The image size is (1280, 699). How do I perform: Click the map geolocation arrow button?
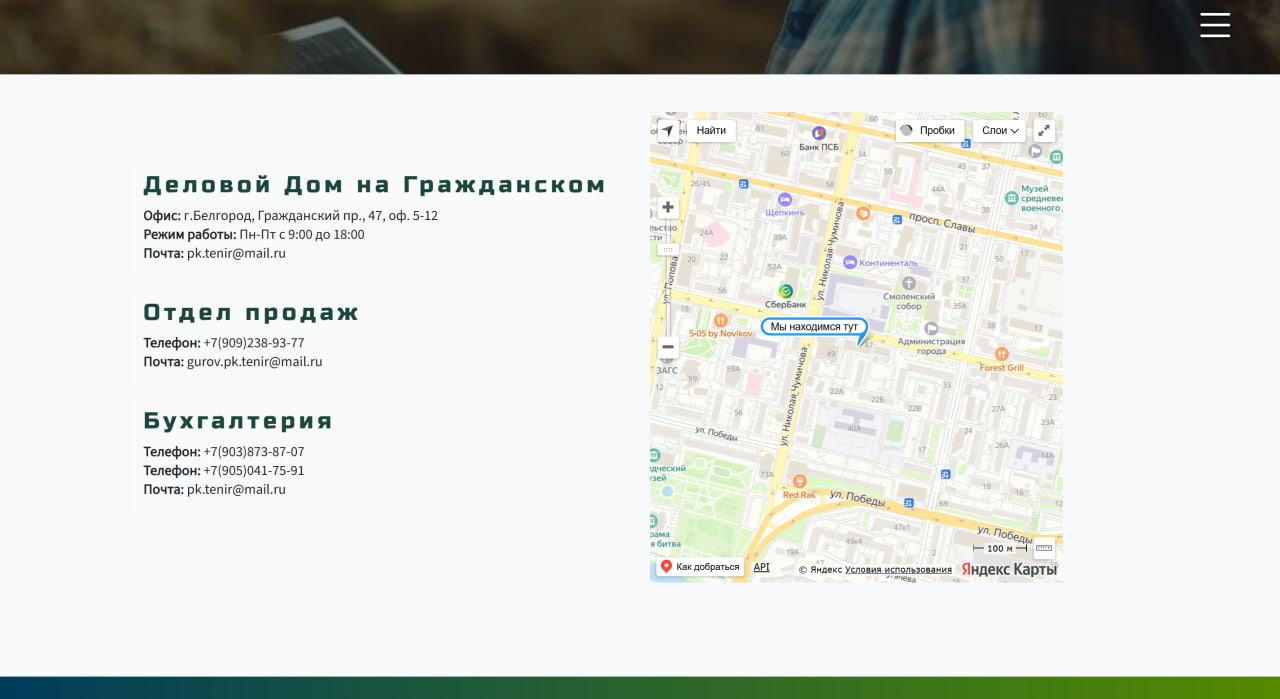coord(668,131)
